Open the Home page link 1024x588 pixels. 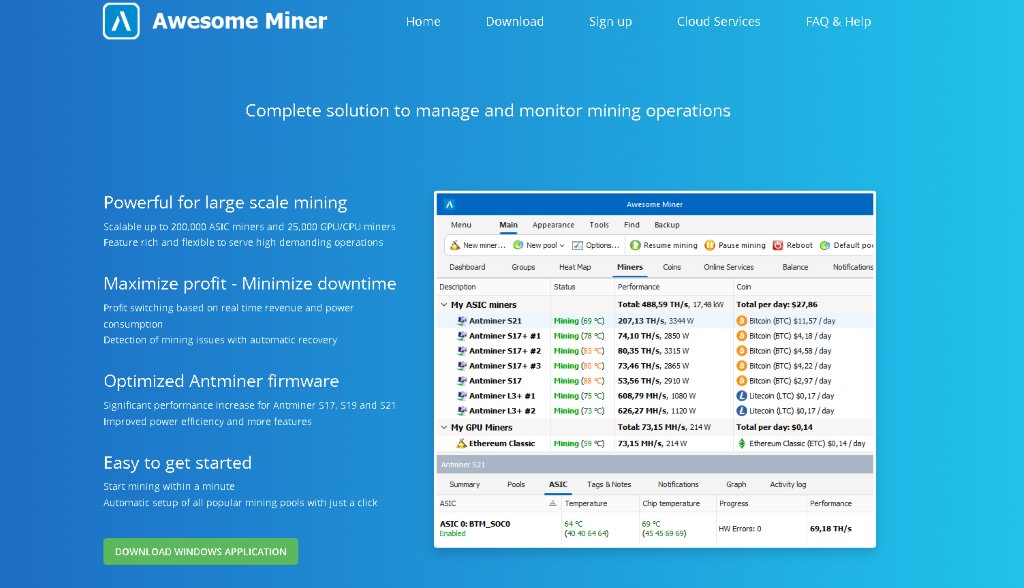click(x=423, y=22)
